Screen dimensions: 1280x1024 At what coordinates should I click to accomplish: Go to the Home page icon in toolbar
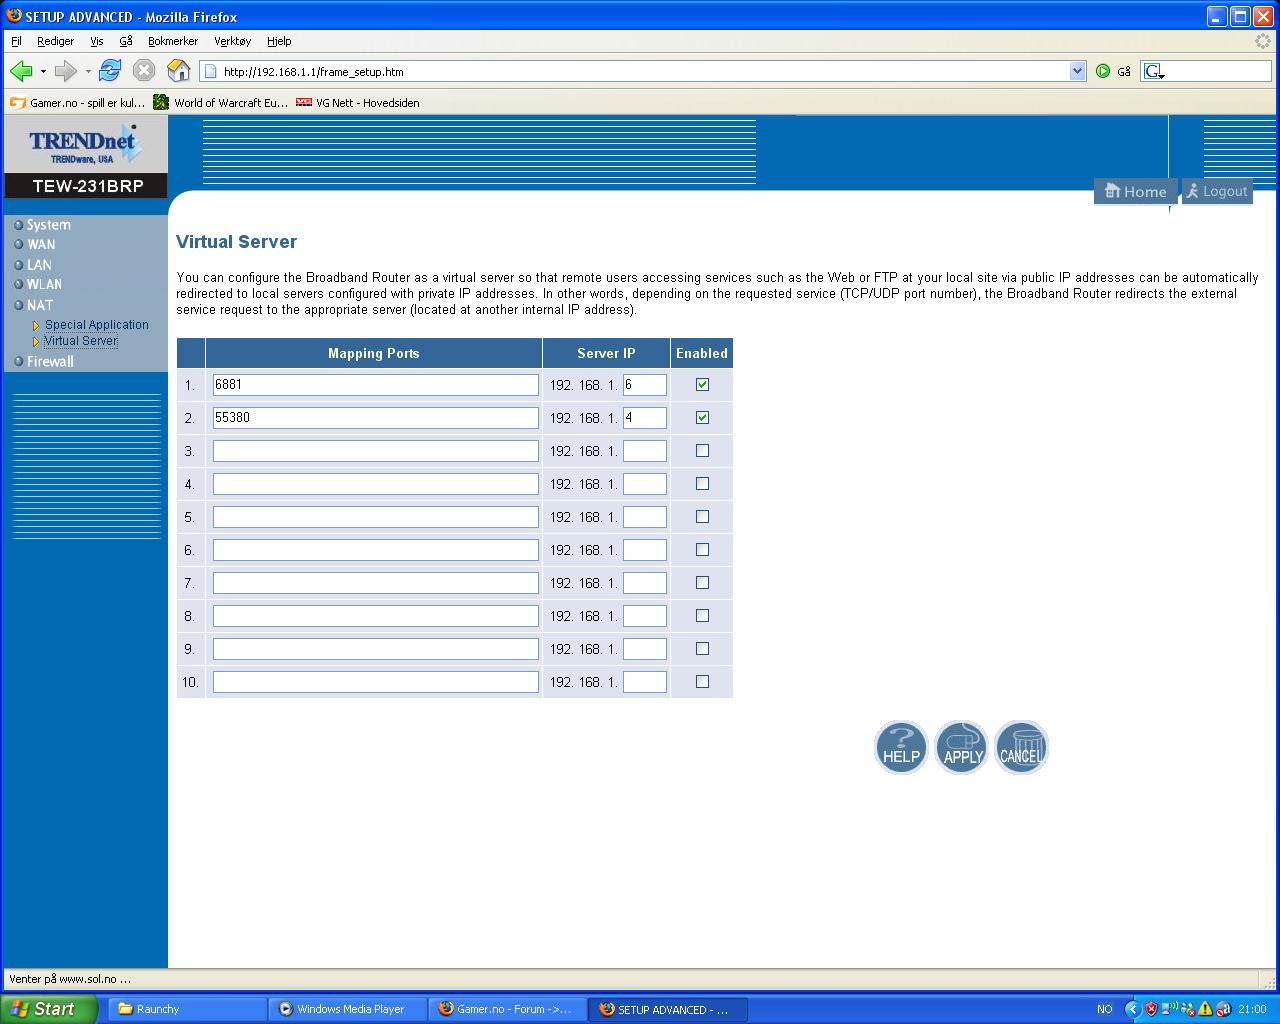tap(178, 71)
